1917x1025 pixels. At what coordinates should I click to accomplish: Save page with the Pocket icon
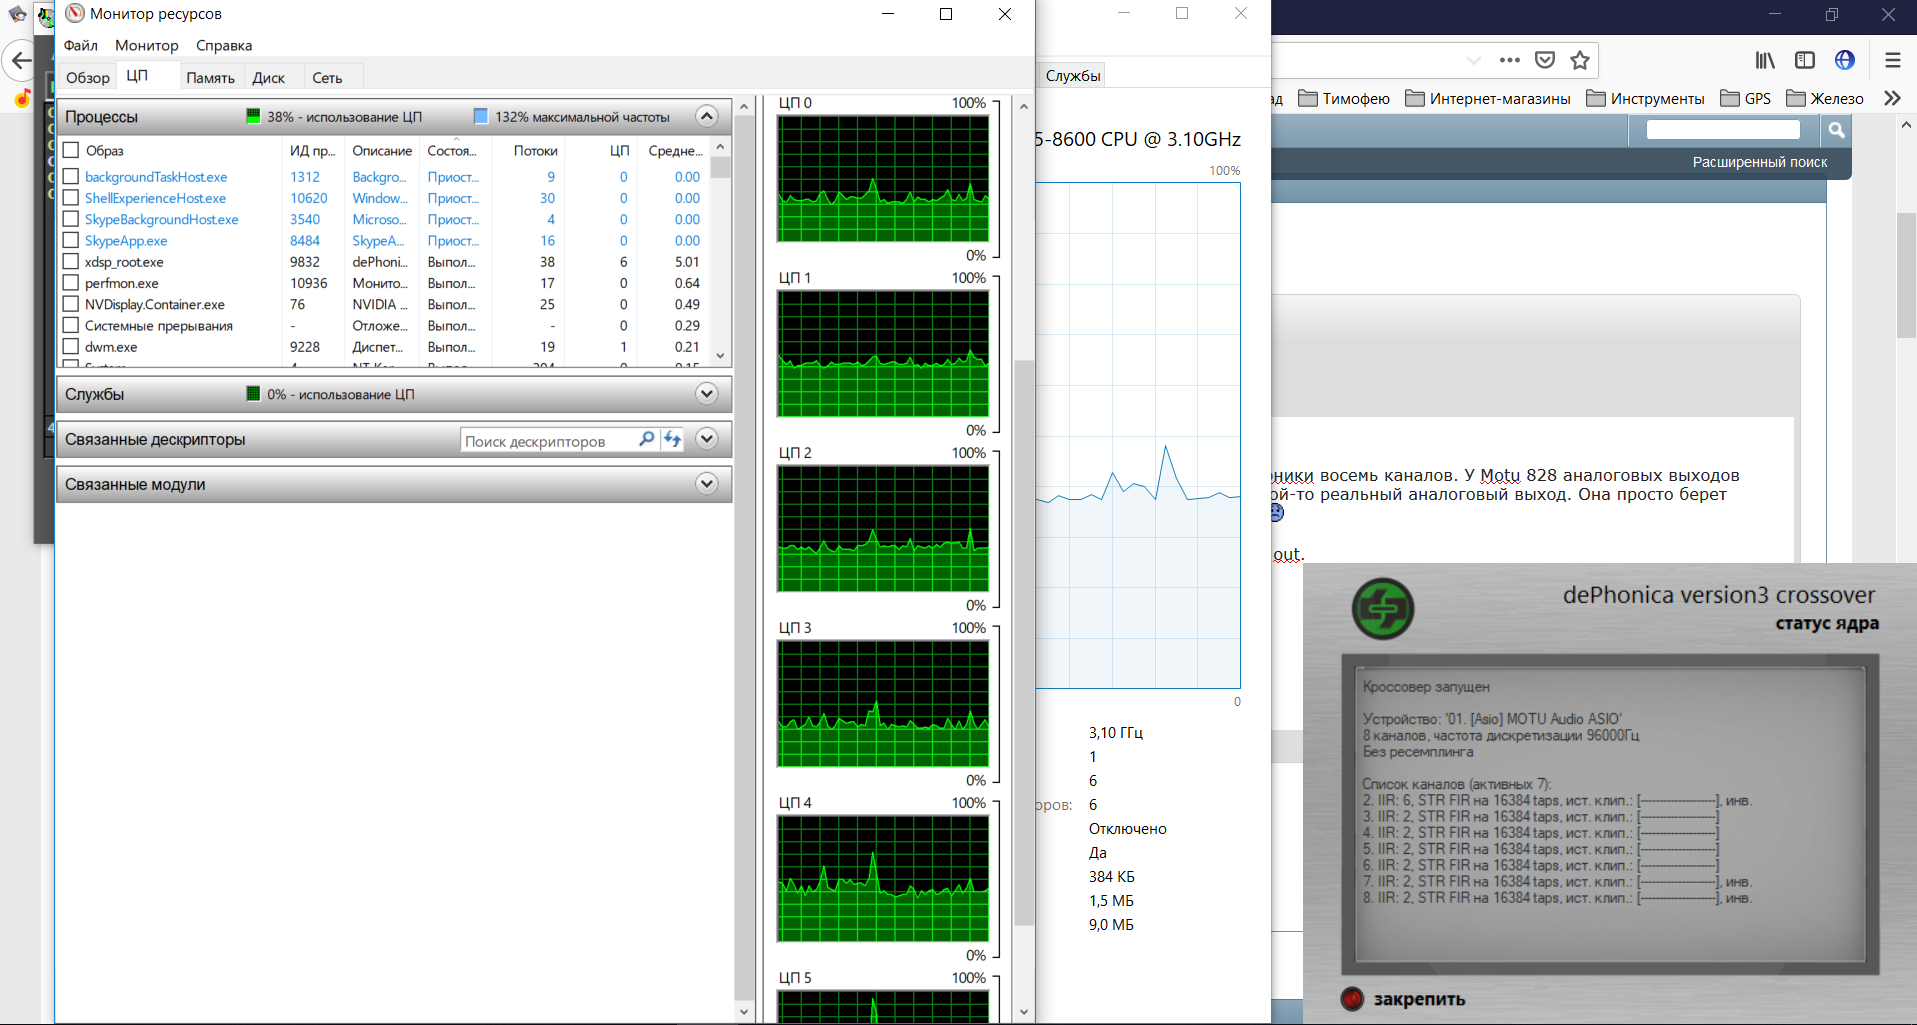coord(1545,60)
